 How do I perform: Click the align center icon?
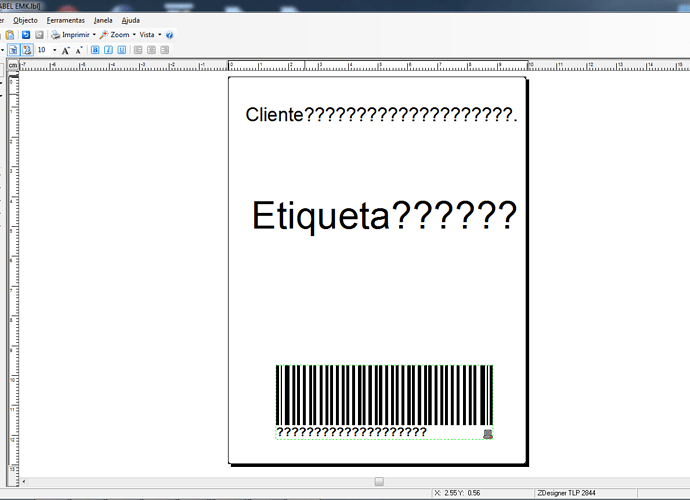coord(151,50)
